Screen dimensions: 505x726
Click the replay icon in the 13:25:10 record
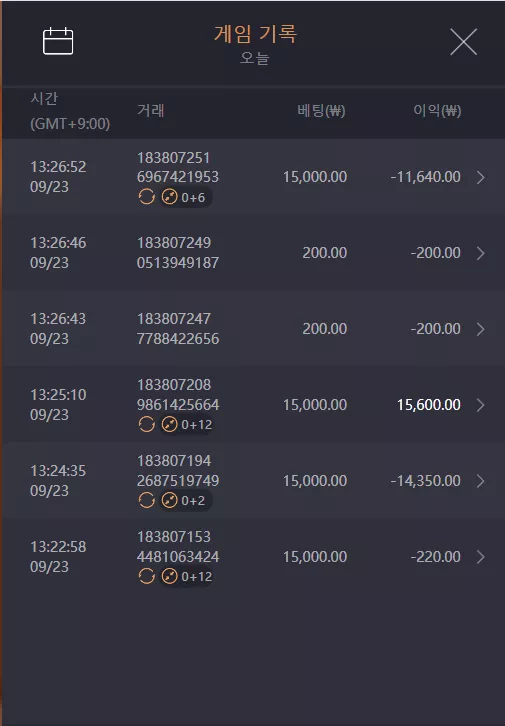147,424
